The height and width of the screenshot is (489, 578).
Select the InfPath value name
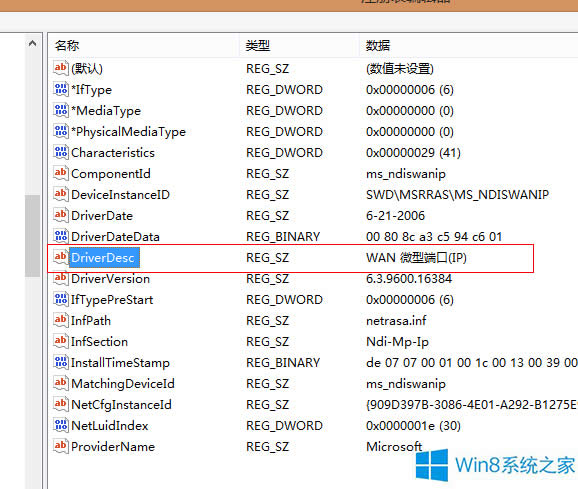point(91,321)
